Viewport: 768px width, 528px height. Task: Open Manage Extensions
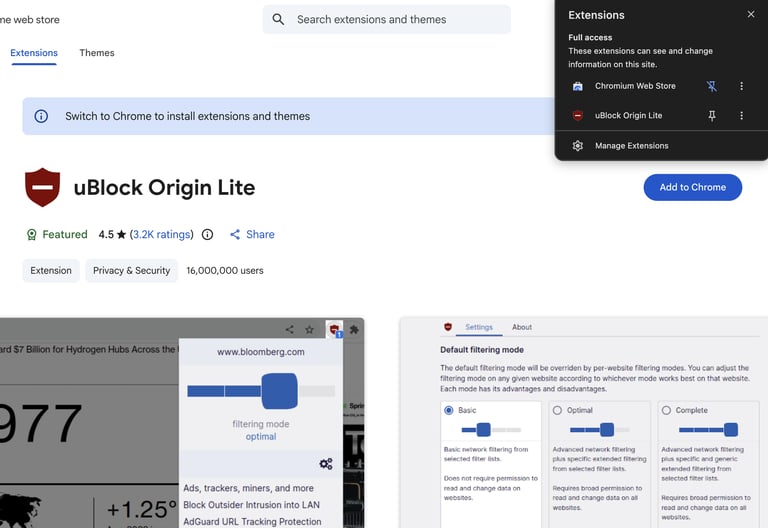click(x=661, y=146)
